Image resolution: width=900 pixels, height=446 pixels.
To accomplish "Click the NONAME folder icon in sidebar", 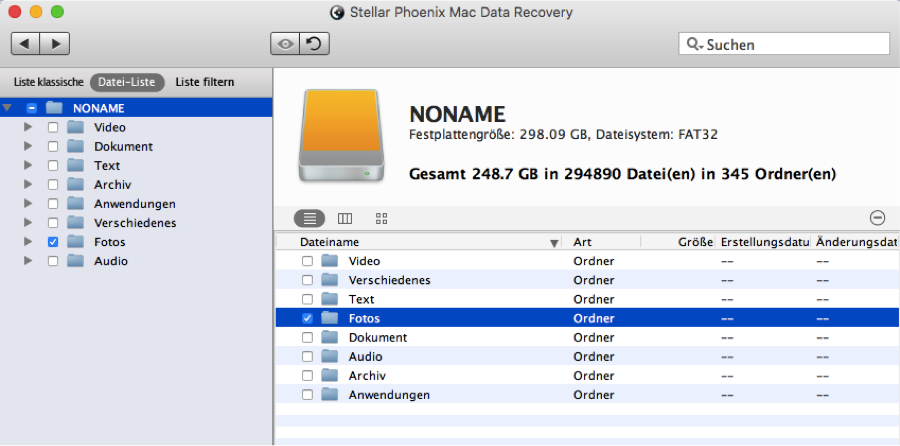I will [x=54, y=108].
